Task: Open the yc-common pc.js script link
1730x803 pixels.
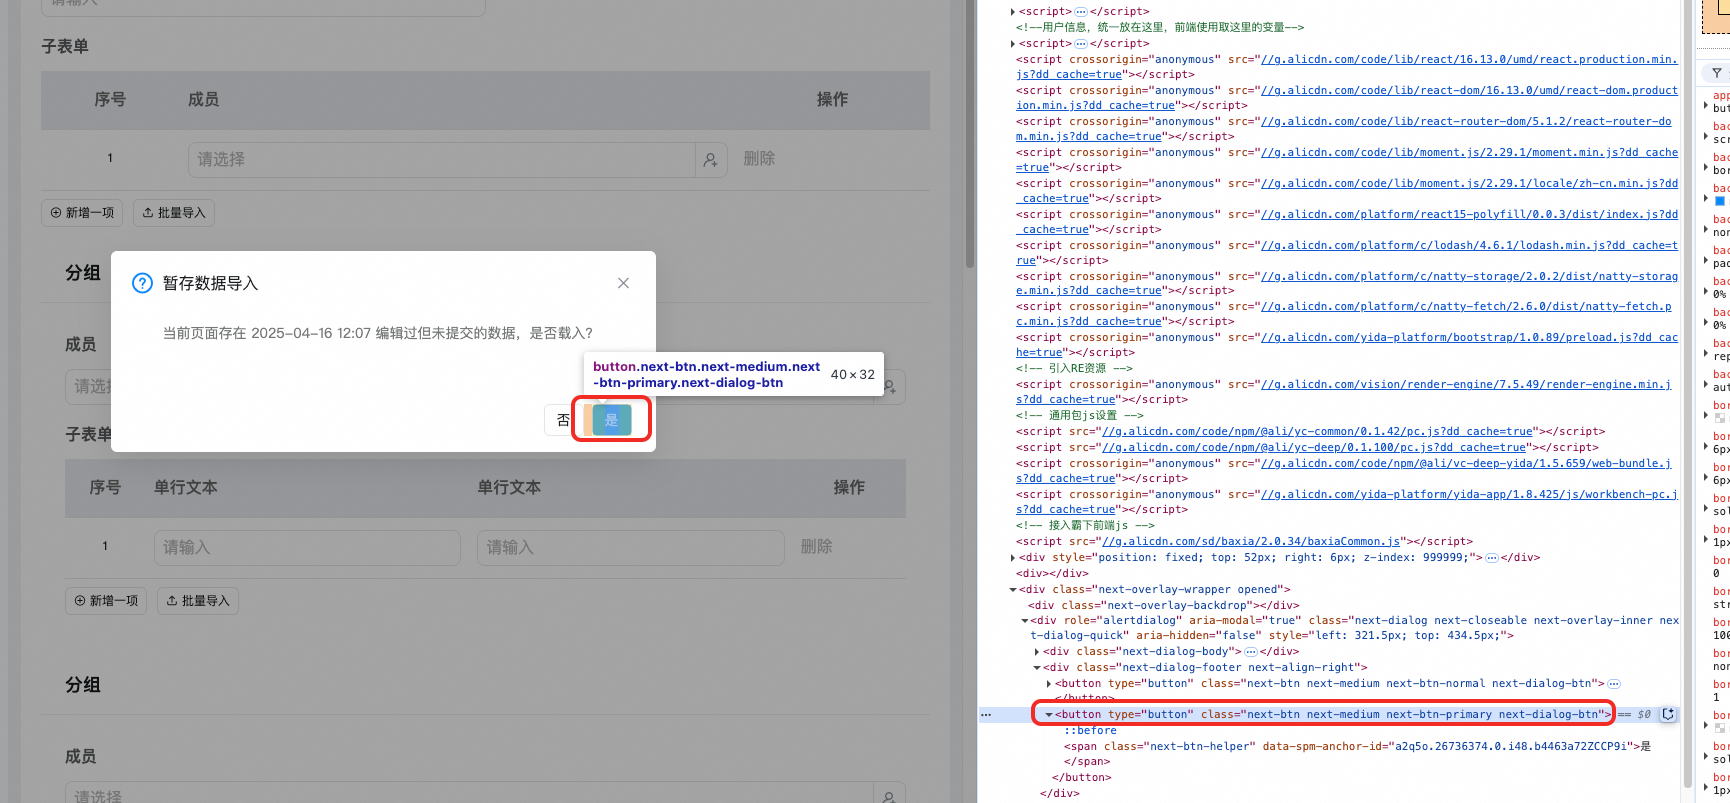Action: (x=1317, y=432)
